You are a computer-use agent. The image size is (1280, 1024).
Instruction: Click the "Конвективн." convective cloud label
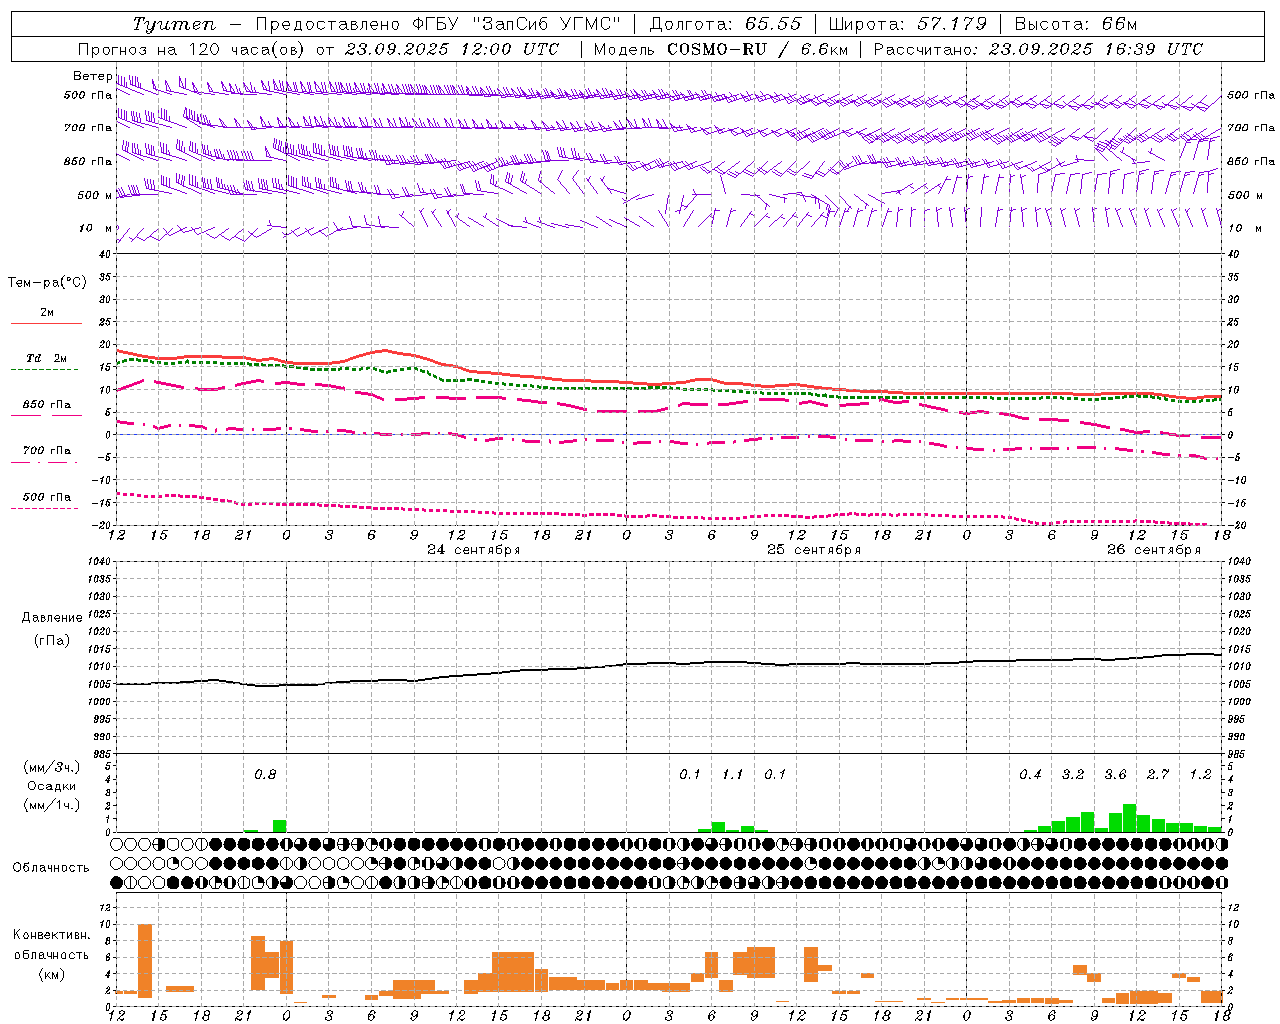coord(52,935)
